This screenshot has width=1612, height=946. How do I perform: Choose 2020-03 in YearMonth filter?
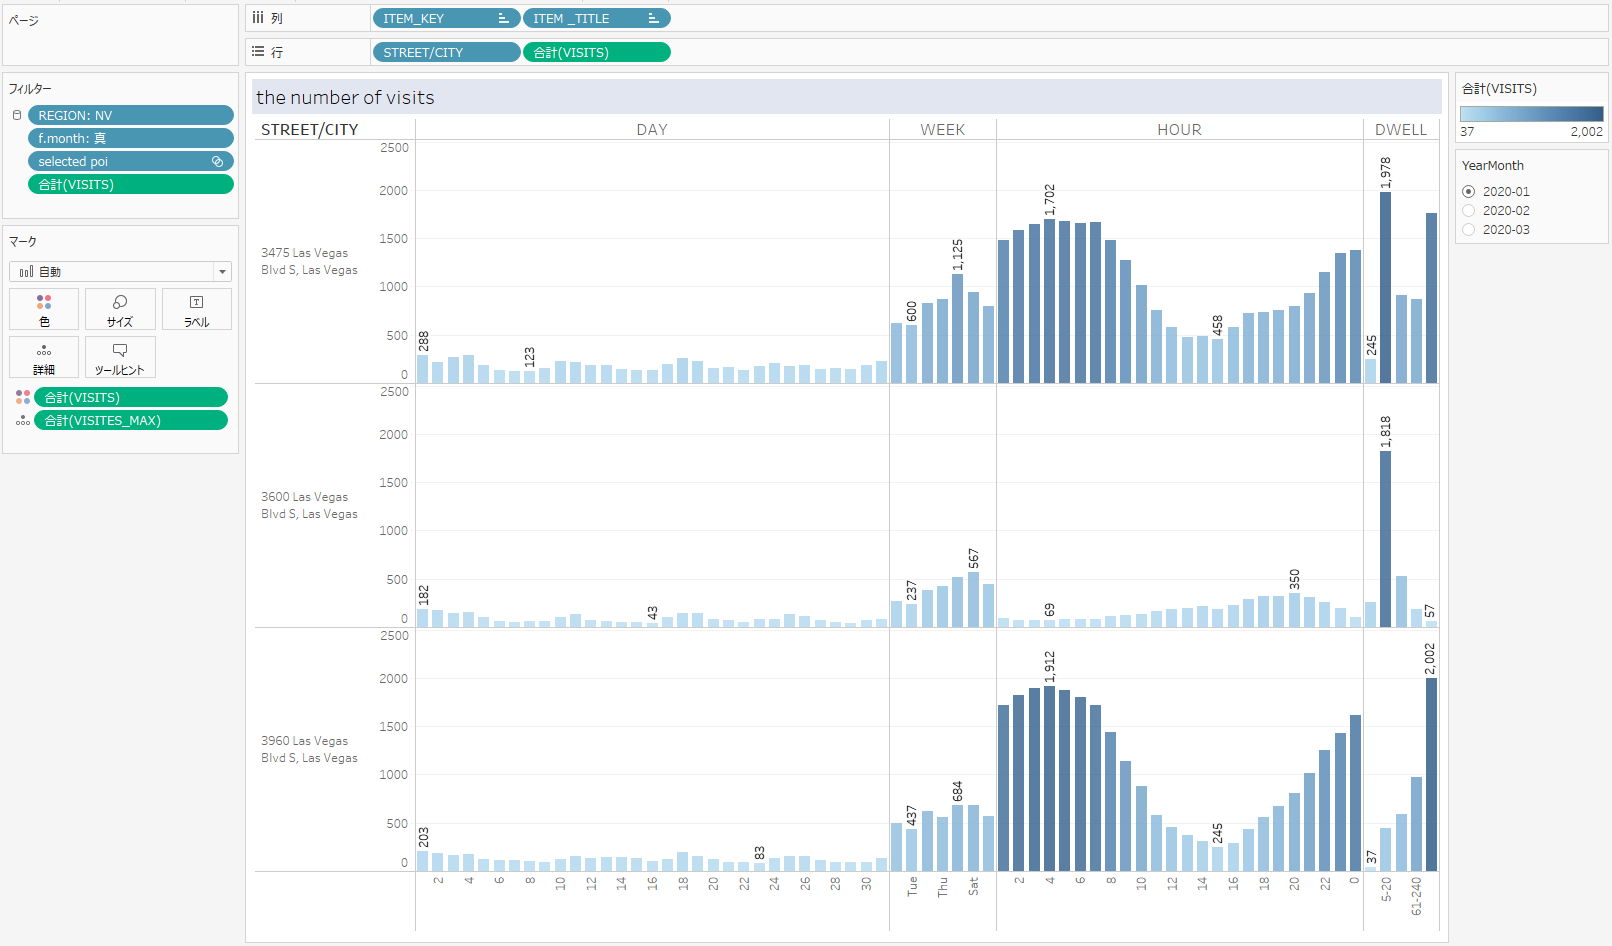pos(1468,229)
